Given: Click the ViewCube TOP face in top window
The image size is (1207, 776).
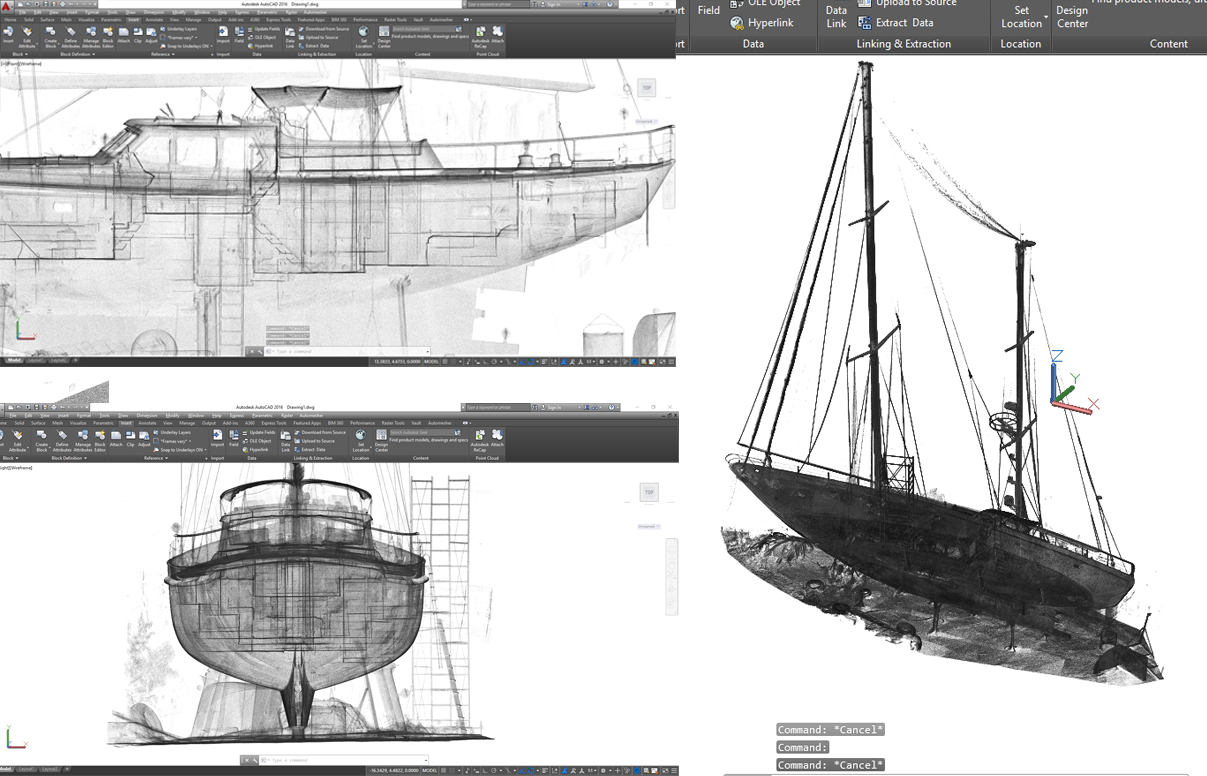Looking at the screenshot, I should pyautogui.click(x=647, y=88).
